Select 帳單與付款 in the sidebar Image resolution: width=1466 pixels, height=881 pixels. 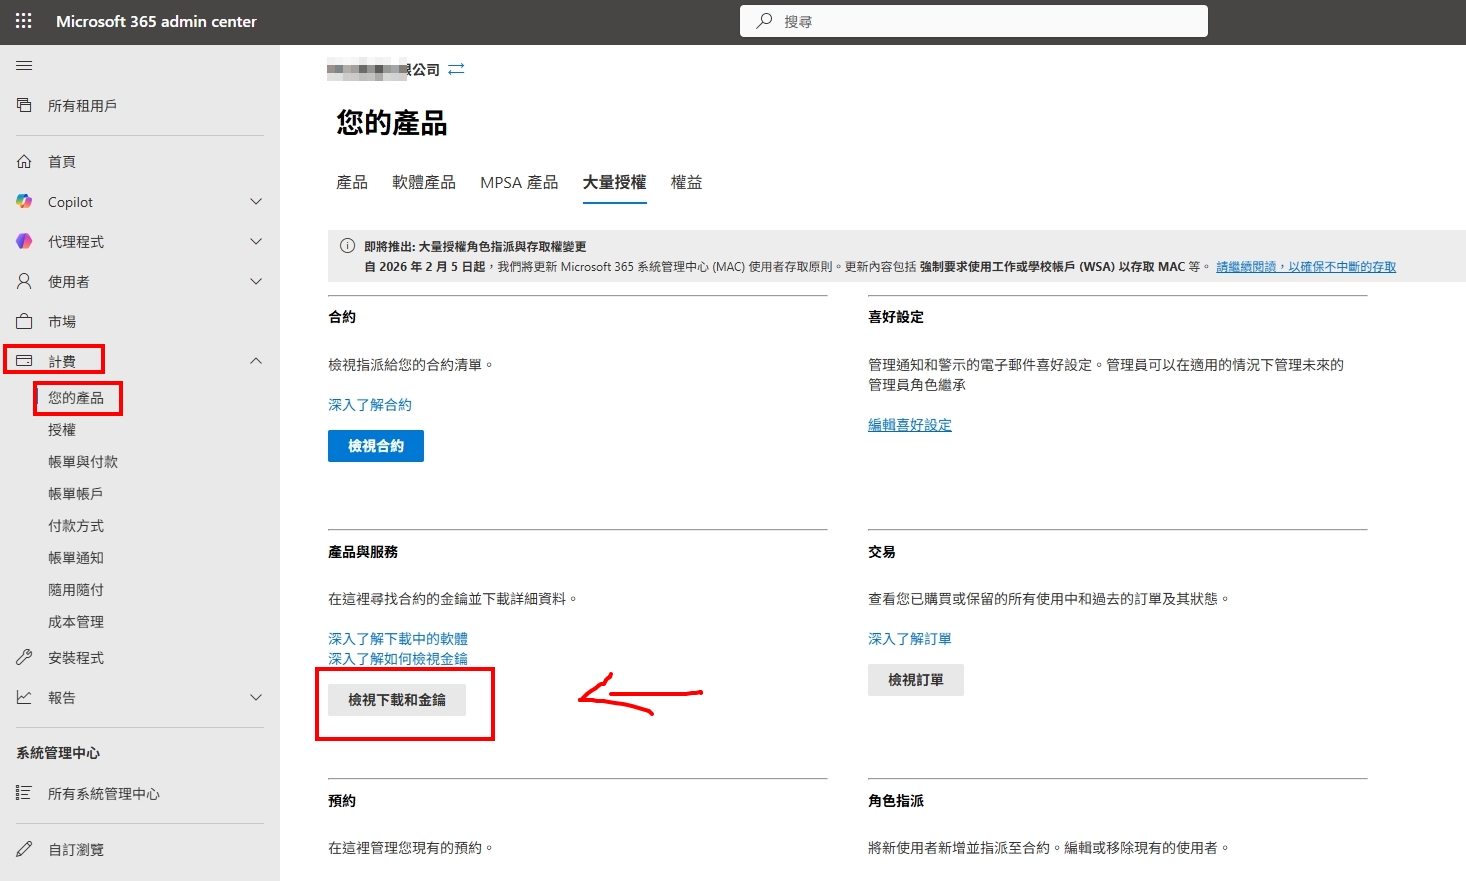(x=83, y=461)
